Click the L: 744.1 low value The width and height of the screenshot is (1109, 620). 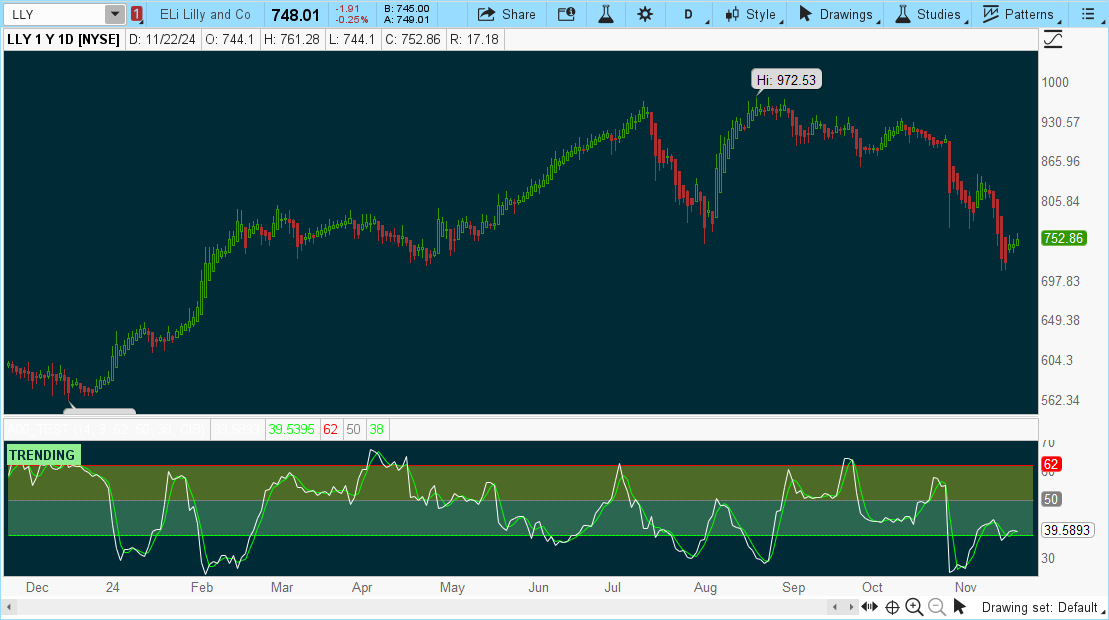(x=352, y=40)
